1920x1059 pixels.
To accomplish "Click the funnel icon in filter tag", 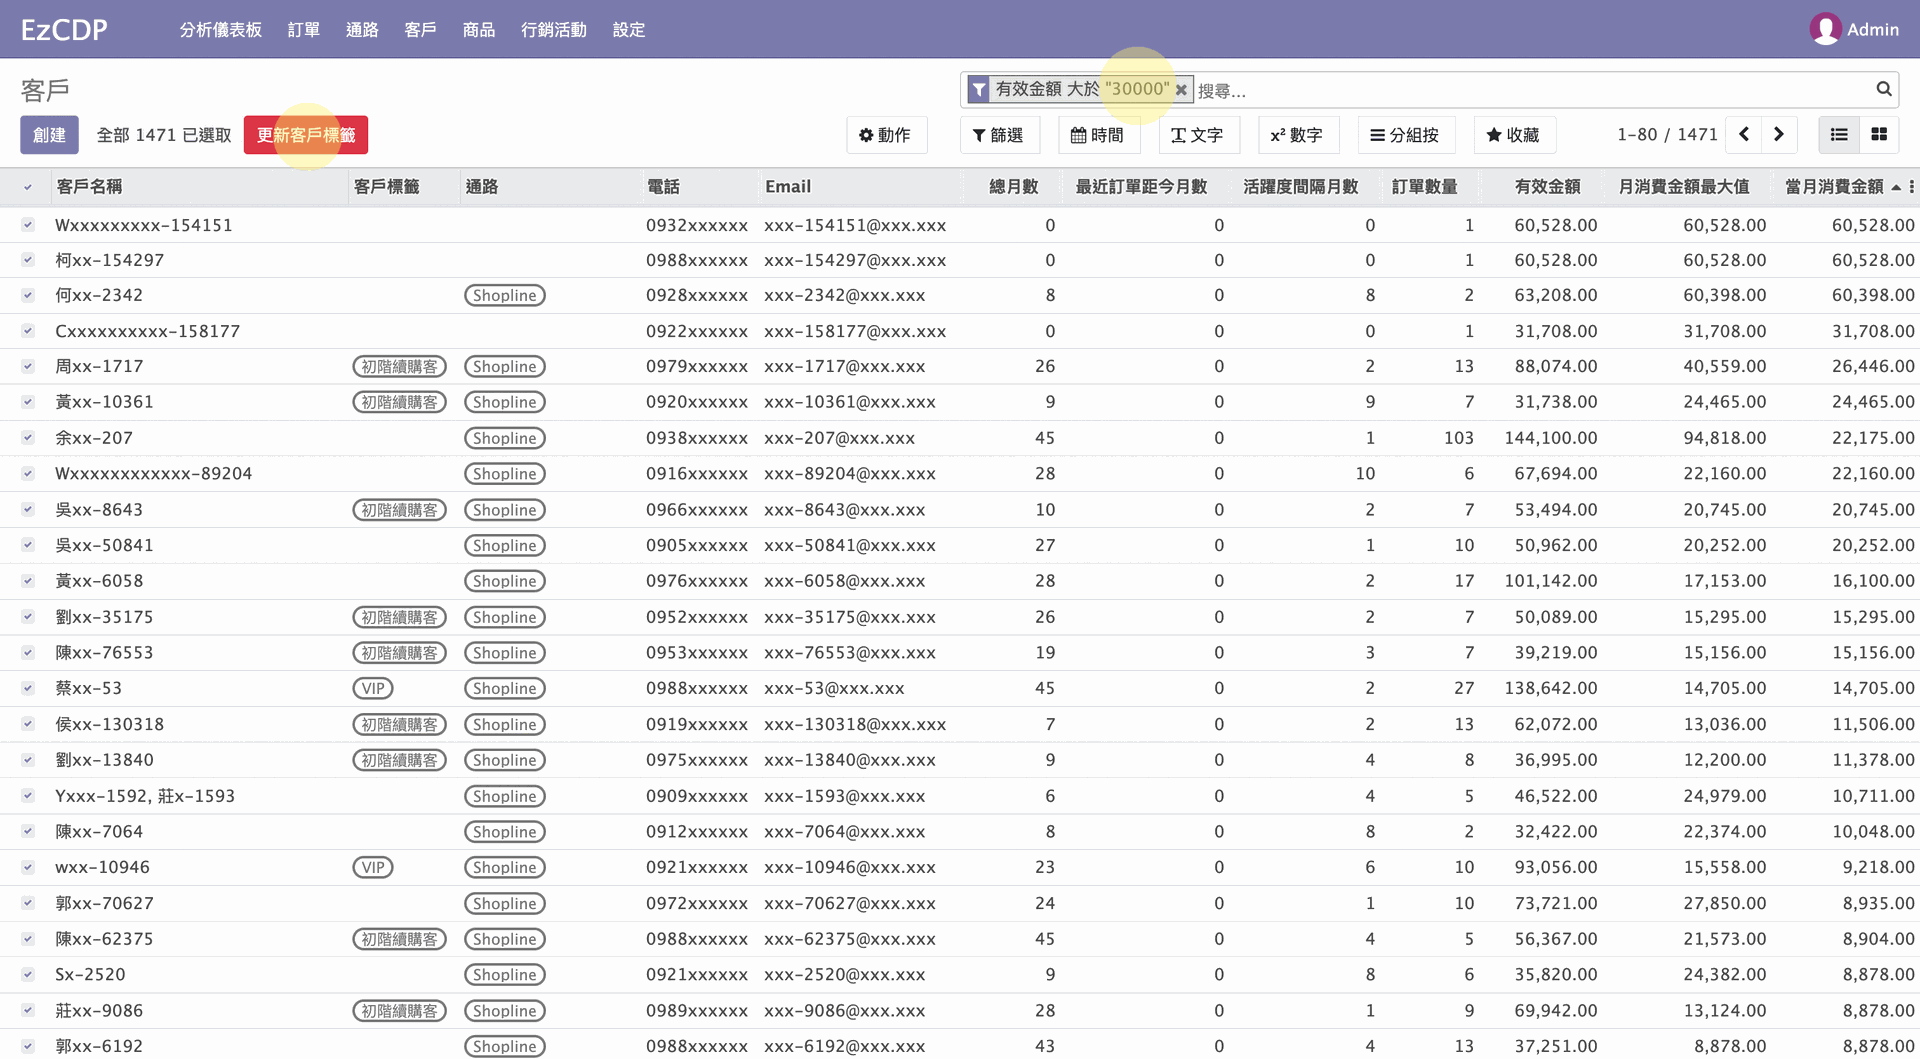I will (x=979, y=90).
